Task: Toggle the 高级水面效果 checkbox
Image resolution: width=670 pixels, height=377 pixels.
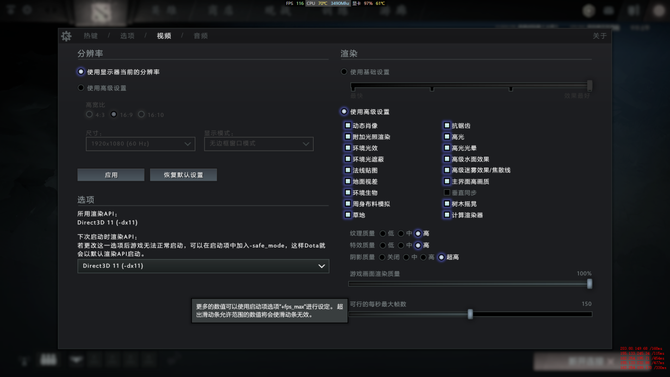Action: click(447, 159)
